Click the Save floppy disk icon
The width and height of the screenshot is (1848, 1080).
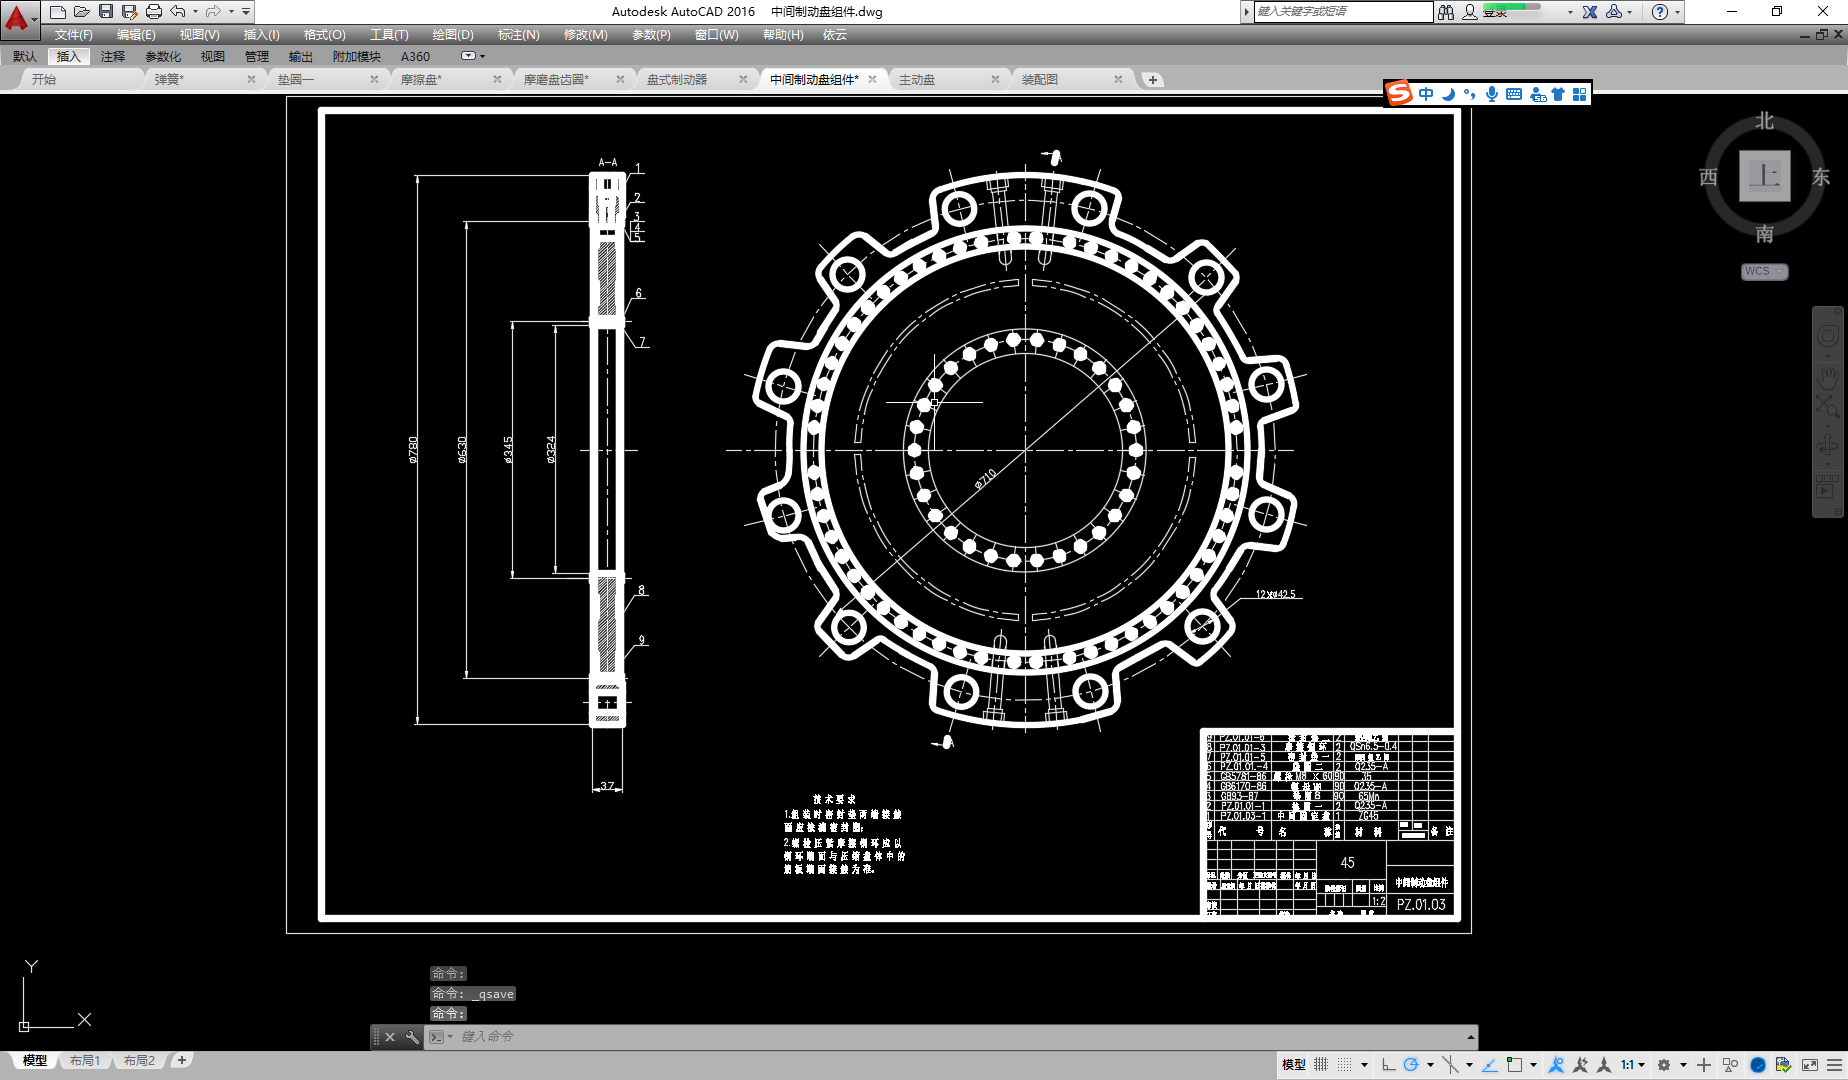click(106, 12)
